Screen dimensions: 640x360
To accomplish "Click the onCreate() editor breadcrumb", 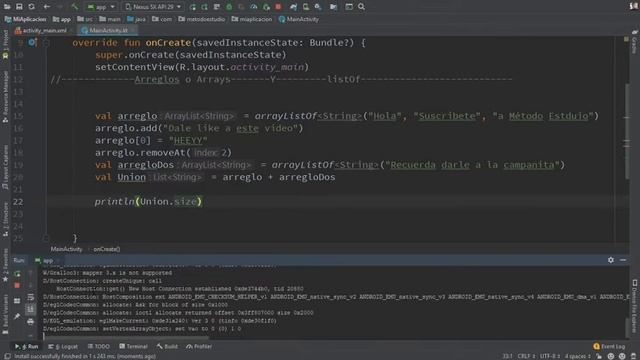I will [x=107, y=249].
